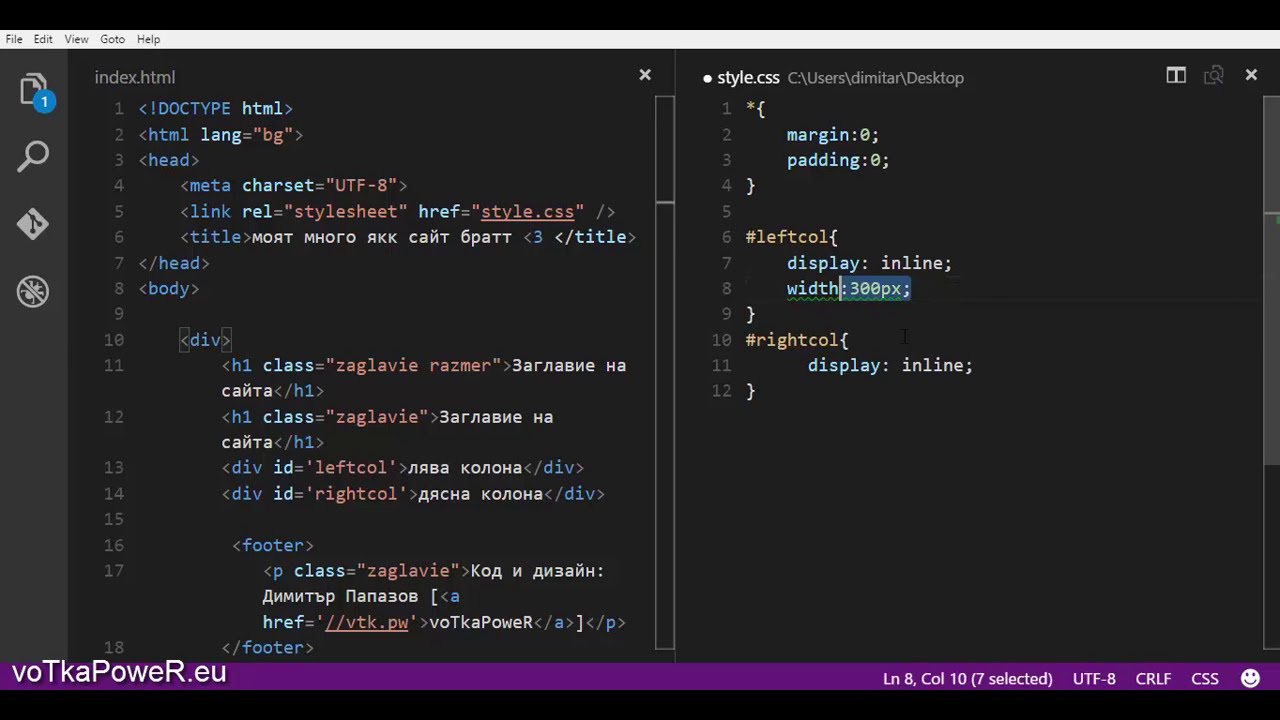The height and width of the screenshot is (720, 1280).
Task: Click the "<html lang="bg">" line
Action: tap(221, 134)
